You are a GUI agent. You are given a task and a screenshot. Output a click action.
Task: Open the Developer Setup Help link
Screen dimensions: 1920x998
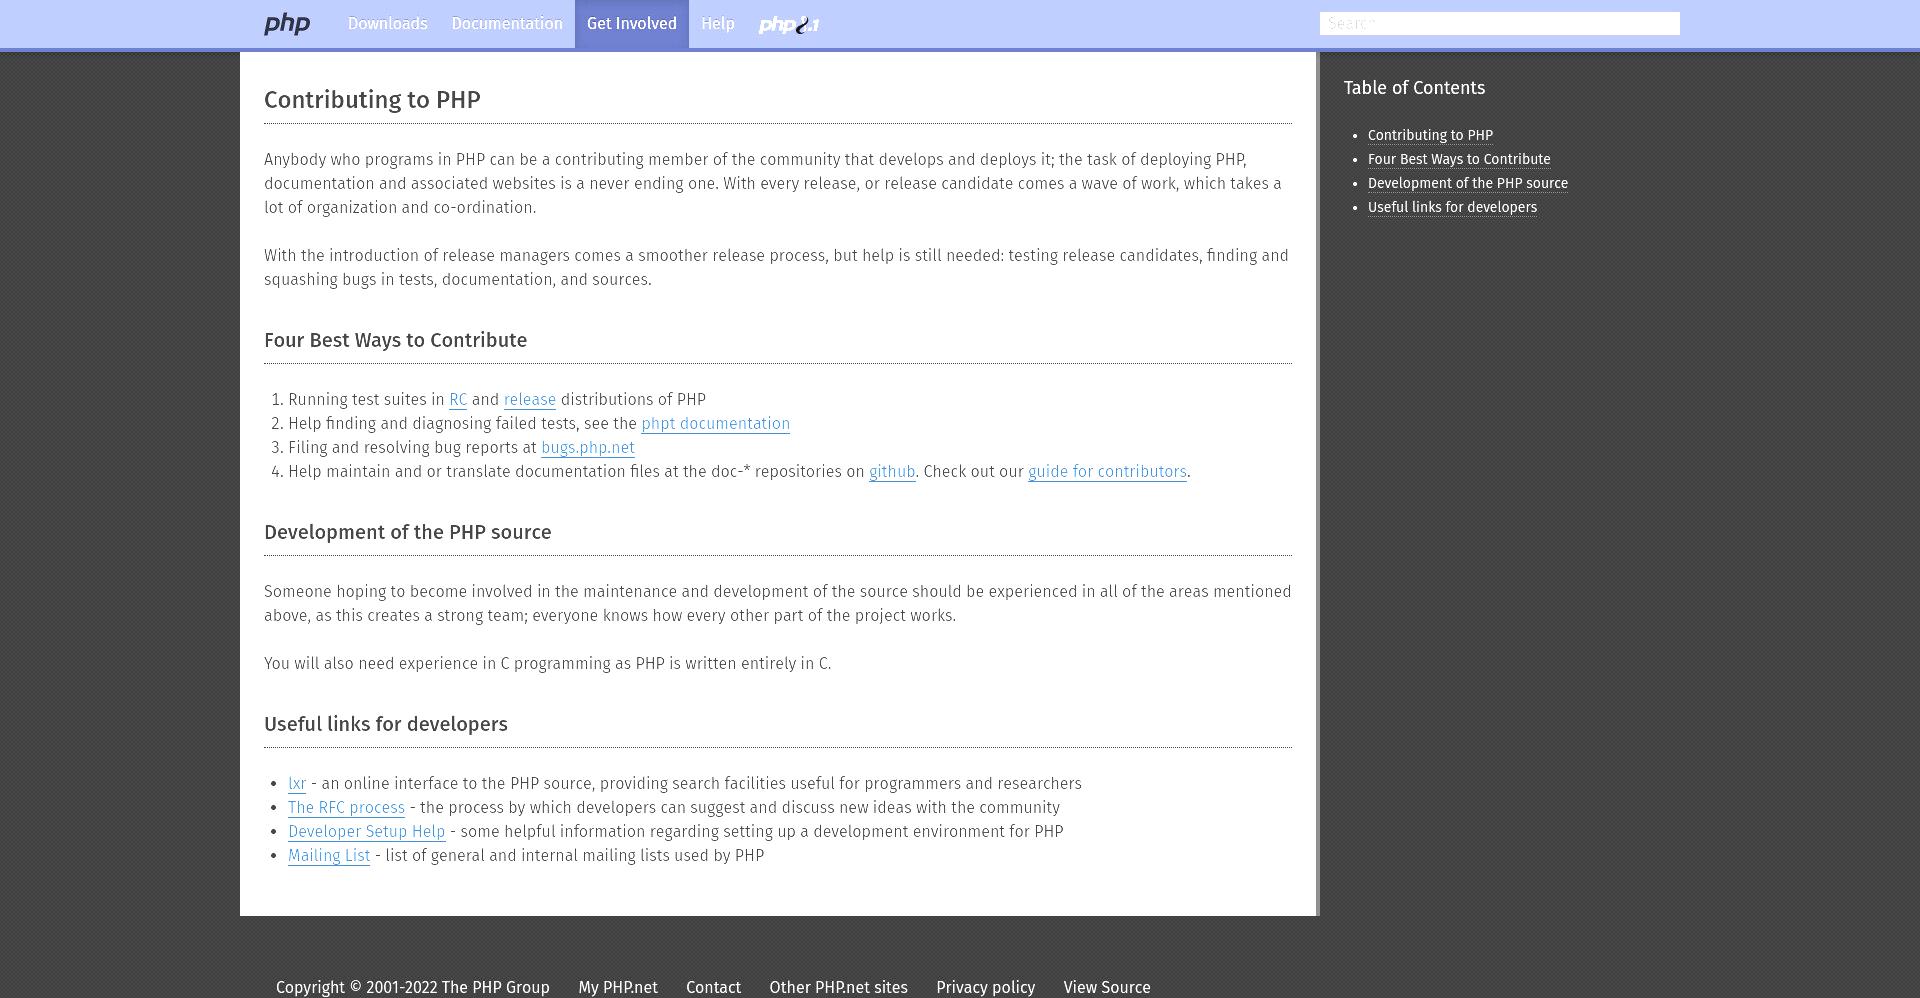click(367, 832)
